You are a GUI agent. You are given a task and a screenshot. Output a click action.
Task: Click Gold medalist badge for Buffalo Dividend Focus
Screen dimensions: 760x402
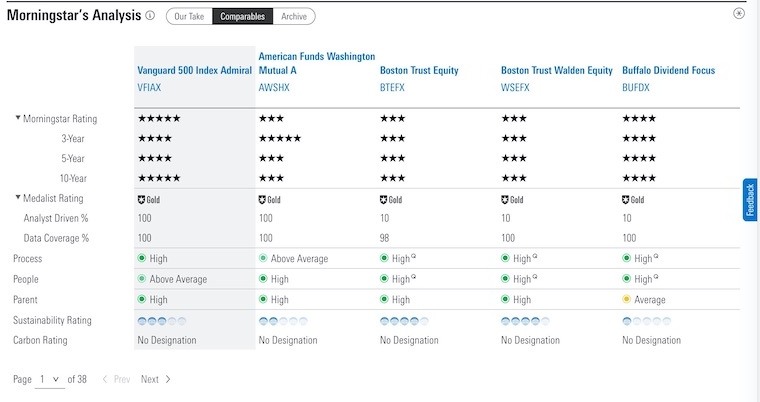pyautogui.click(x=633, y=199)
